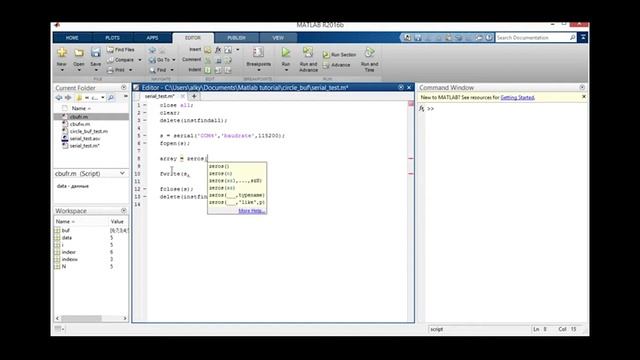Viewport: 640px width, 360px height.
Task: Select circle_buf_test.m in Current Folder
Action: click(x=89, y=131)
